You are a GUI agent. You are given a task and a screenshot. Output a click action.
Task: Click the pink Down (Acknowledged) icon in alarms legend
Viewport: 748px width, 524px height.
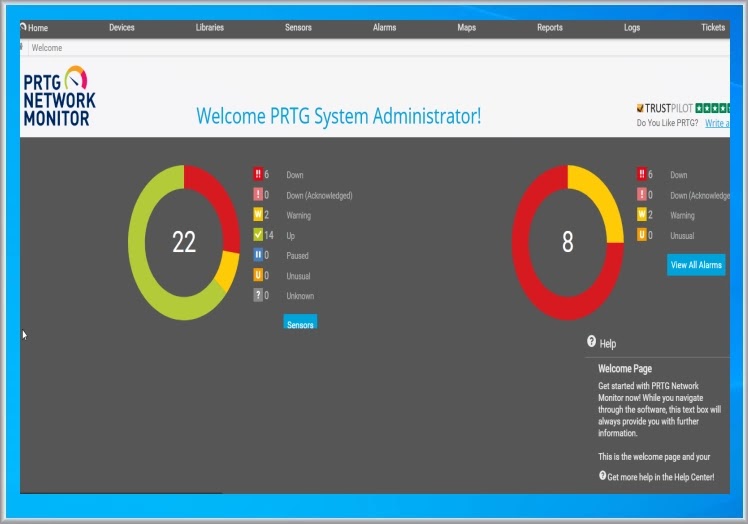point(642,195)
